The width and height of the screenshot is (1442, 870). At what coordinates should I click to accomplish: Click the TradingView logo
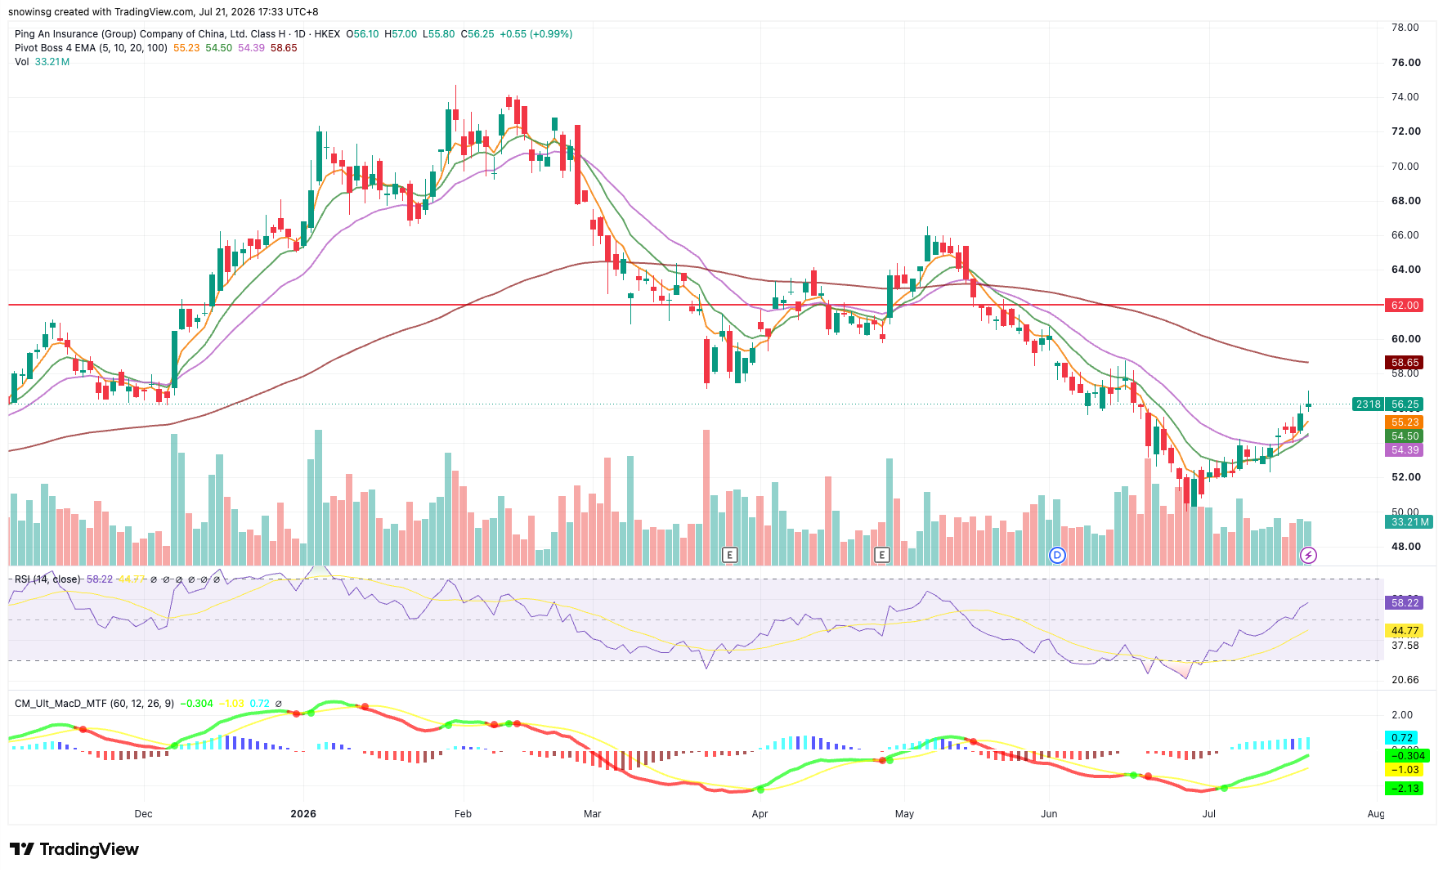tap(74, 849)
